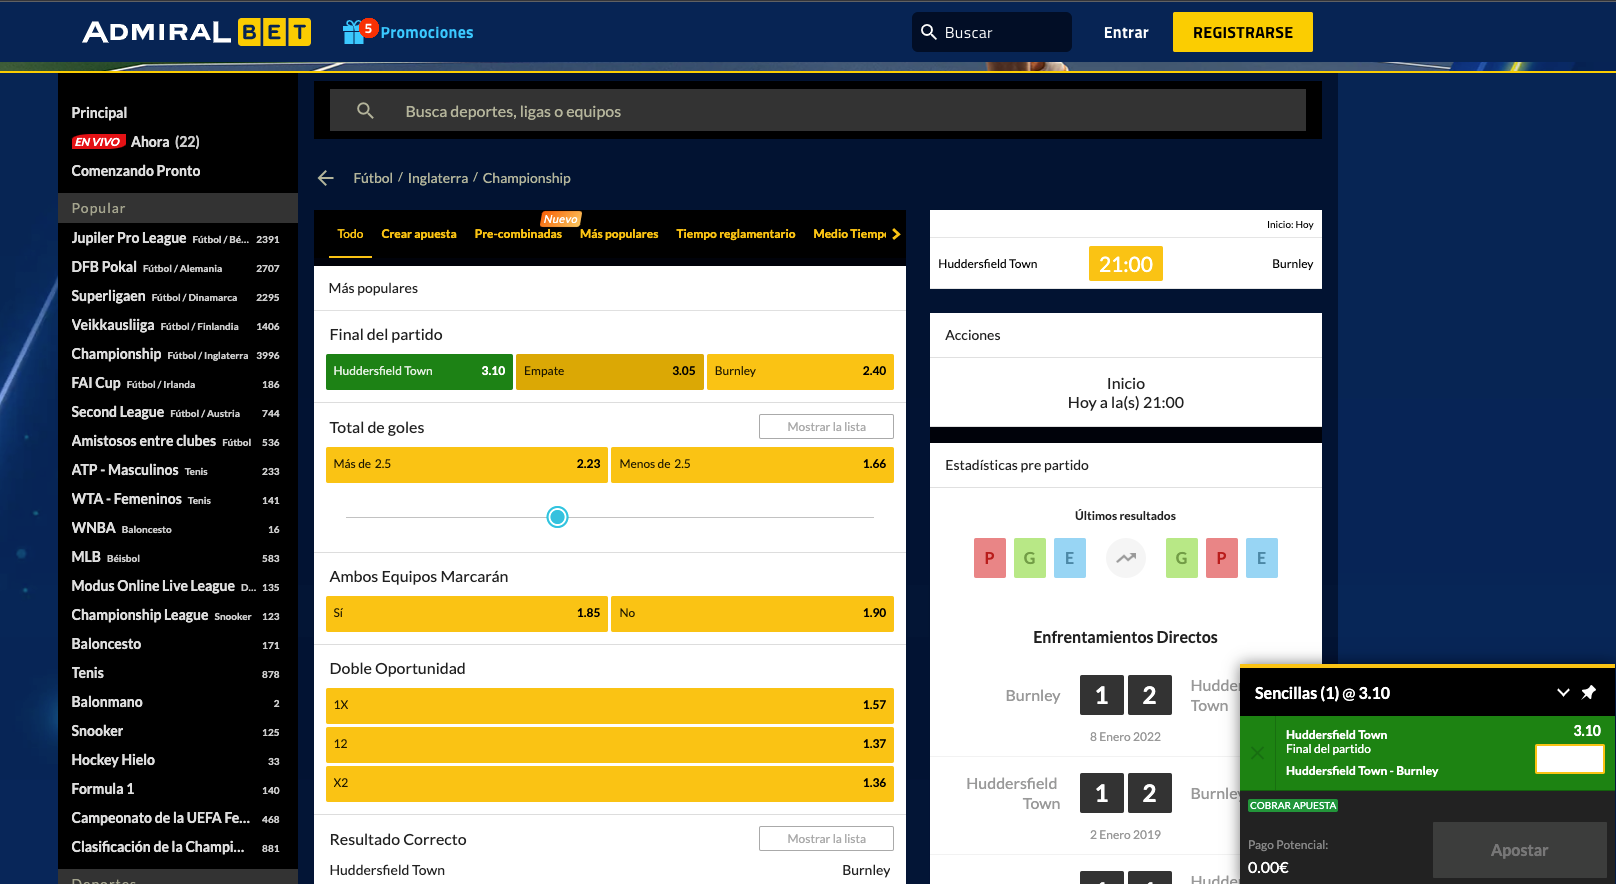Show the list for Total de goles
1616x884 pixels.
(x=826, y=427)
